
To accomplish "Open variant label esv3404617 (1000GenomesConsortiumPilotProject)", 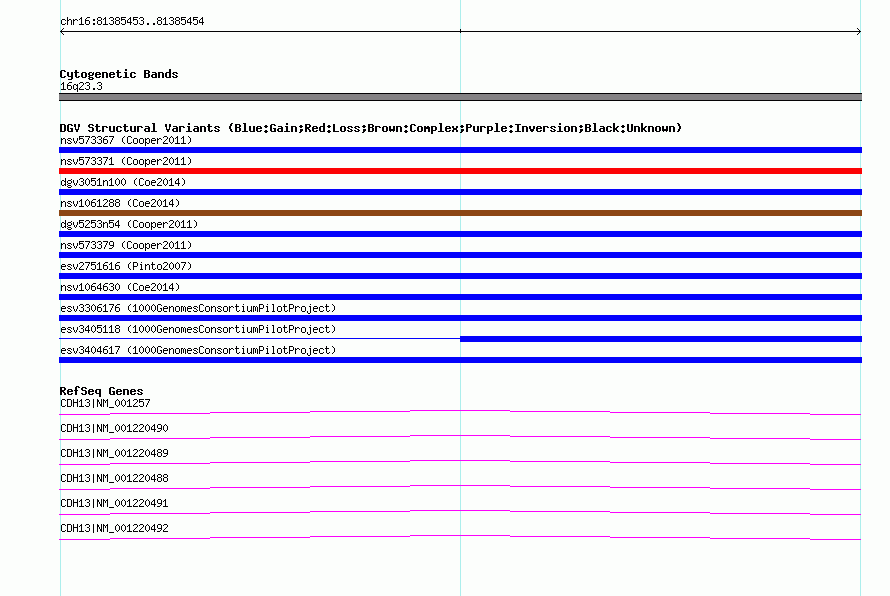I will coord(198,350).
